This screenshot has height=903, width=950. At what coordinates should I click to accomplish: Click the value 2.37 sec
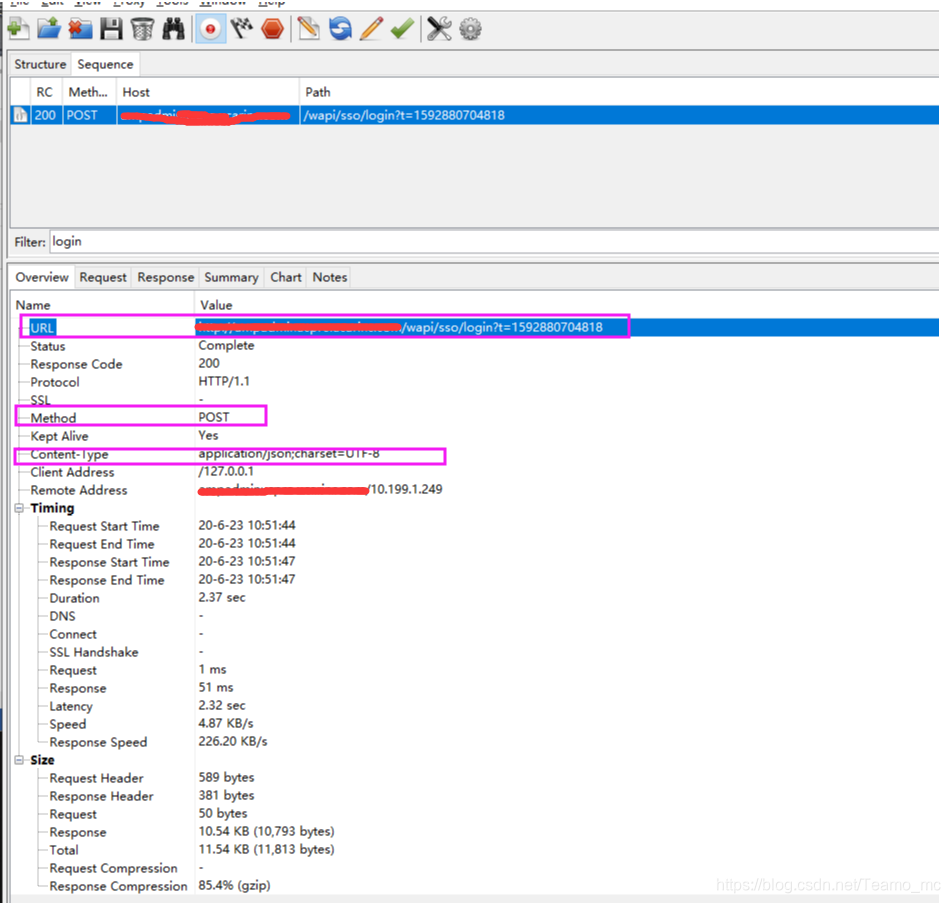point(222,598)
